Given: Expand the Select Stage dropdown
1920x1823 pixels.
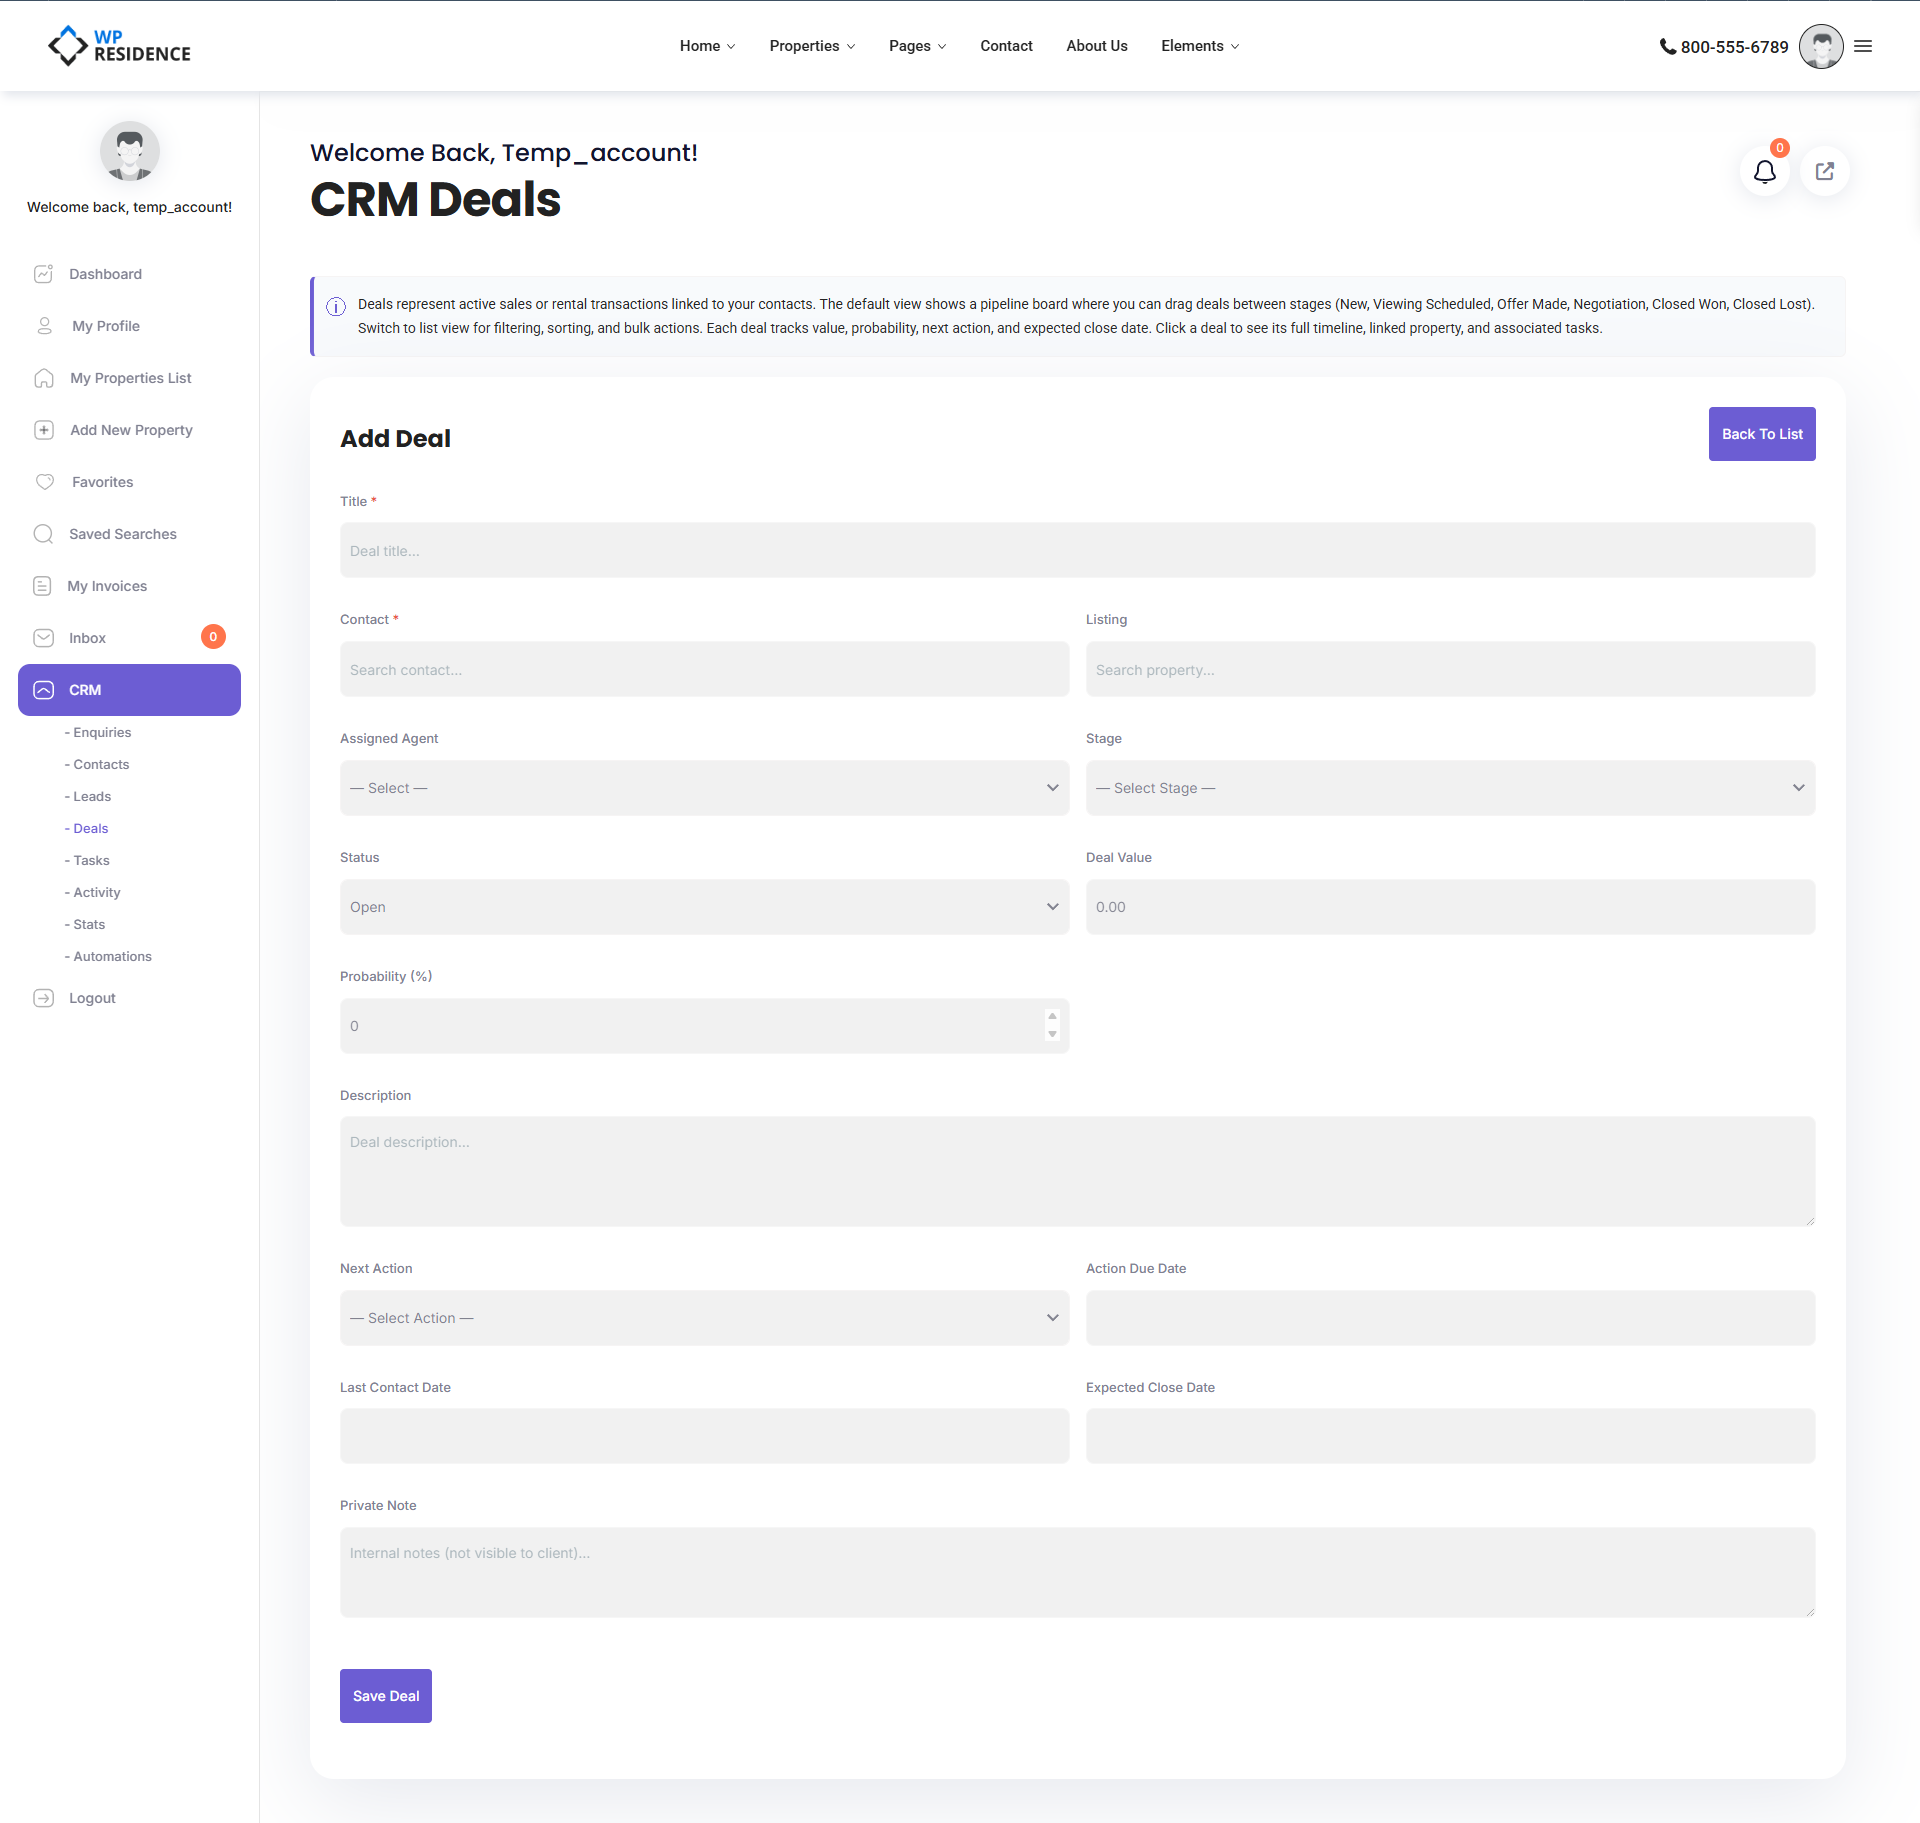Looking at the screenshot, I should tap(1450, 788).
